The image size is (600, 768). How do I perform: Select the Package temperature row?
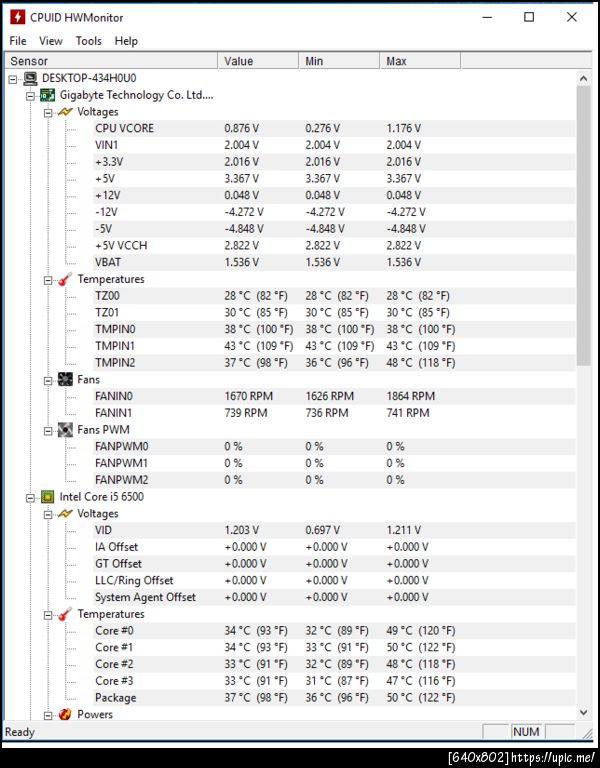point(115,697)
